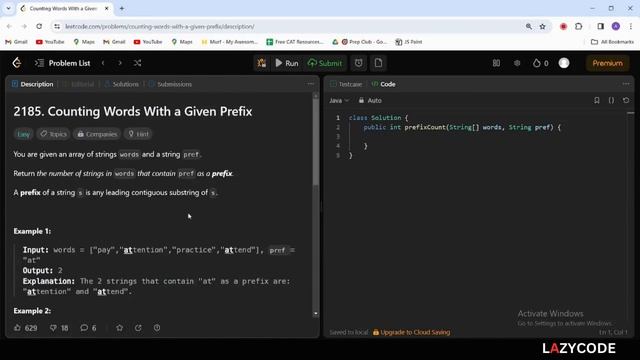
Task: Close the Counting Words browser tab
Action: pyautogui.click(x=107, y=8)
